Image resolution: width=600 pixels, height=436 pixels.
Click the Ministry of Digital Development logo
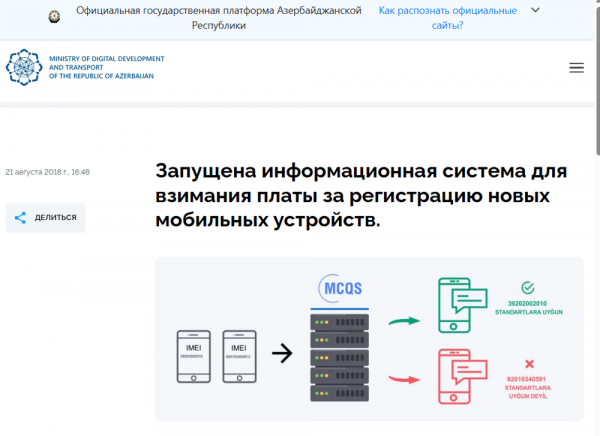coord(85,67)
